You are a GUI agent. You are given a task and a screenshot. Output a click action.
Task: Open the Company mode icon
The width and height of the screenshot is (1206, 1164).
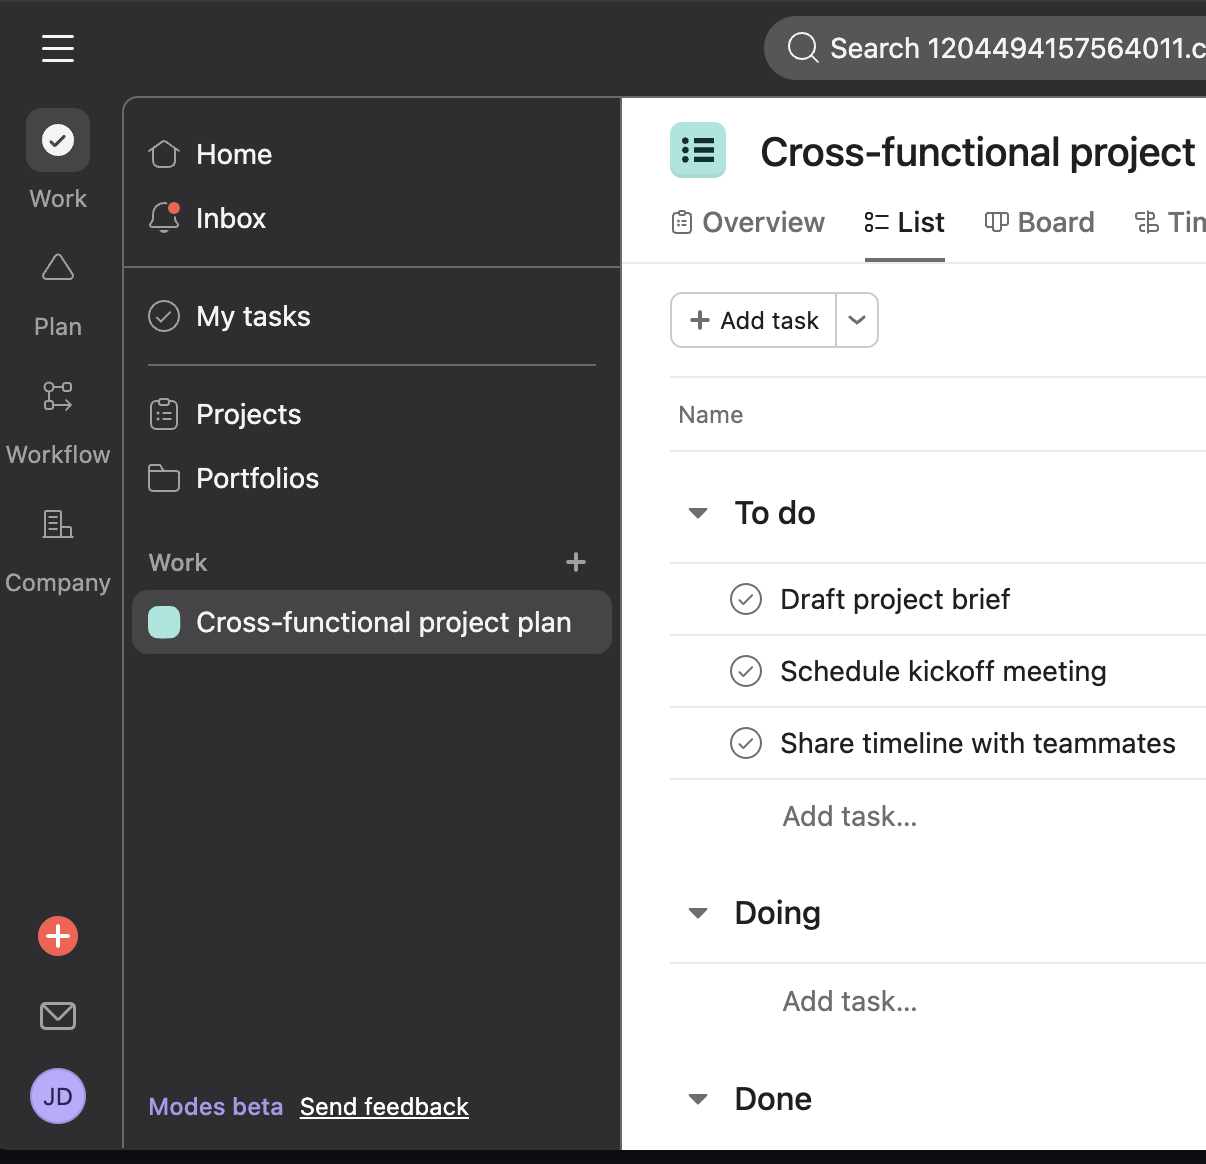click(58, 524)
